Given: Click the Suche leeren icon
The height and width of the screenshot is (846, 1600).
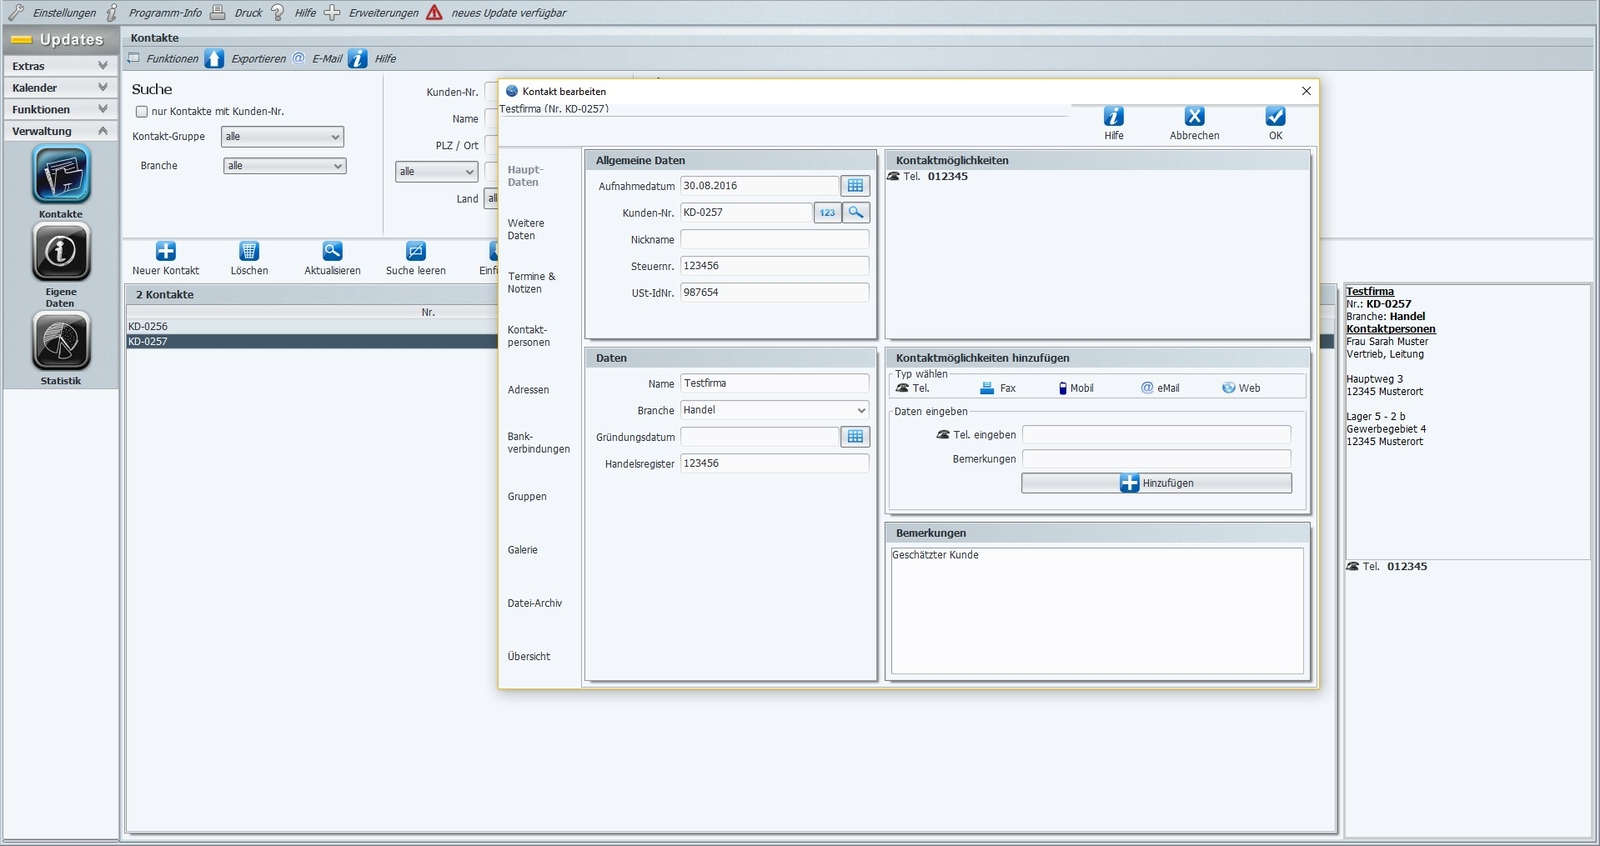Looking at the screenshot, I should pos(416,251).
